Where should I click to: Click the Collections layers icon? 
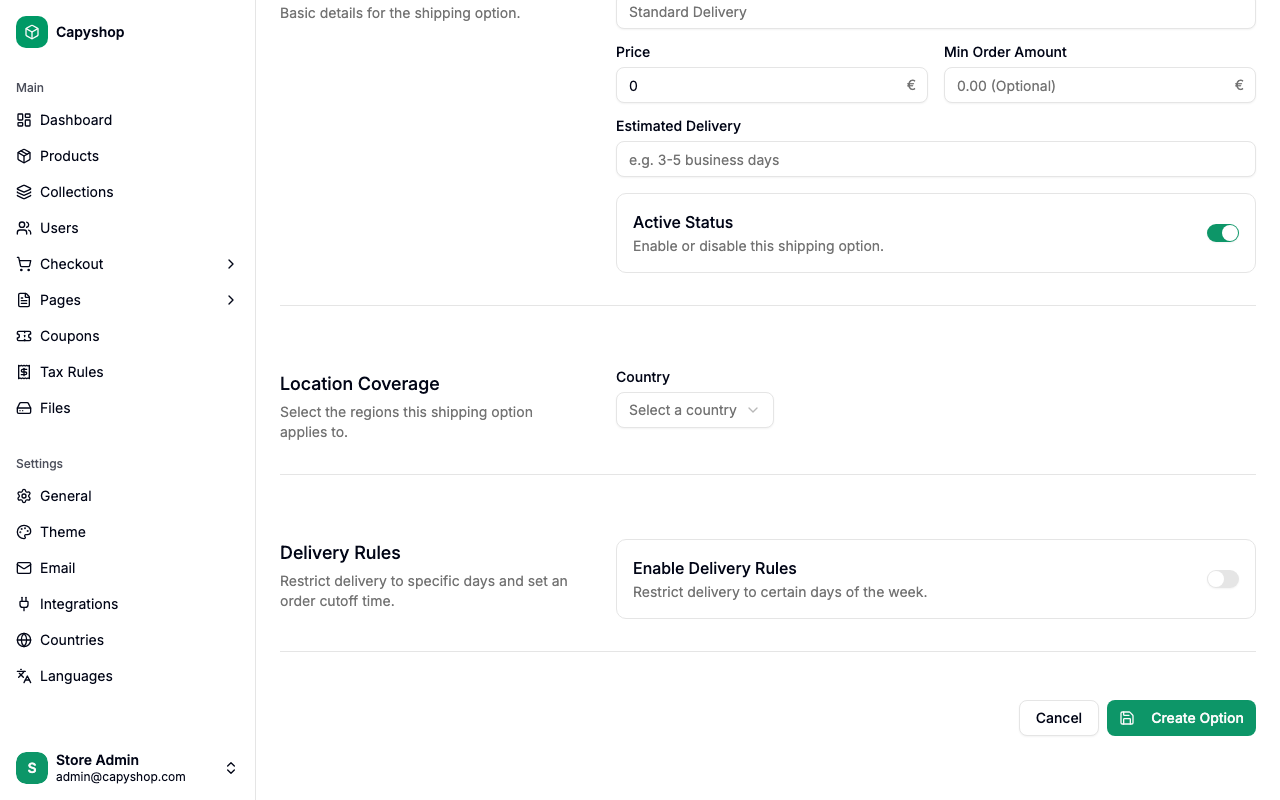(24, 192)
